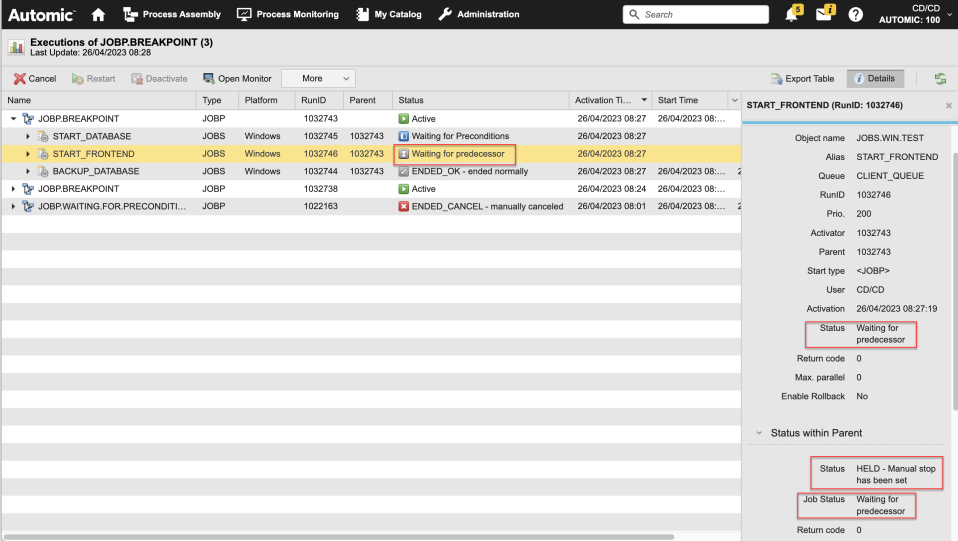Open Process Monitoring perspective
Viewport: 958px width, 541px height.
287,14
